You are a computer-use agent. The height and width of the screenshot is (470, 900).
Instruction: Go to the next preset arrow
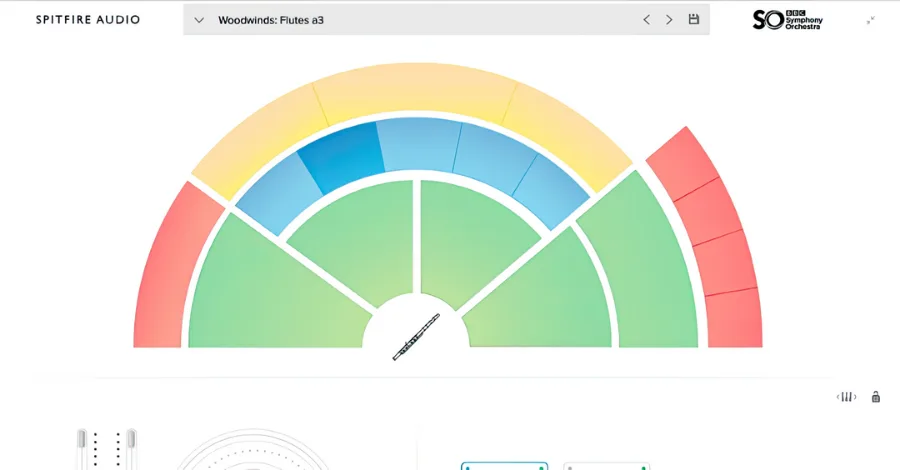tap(669, 20)
